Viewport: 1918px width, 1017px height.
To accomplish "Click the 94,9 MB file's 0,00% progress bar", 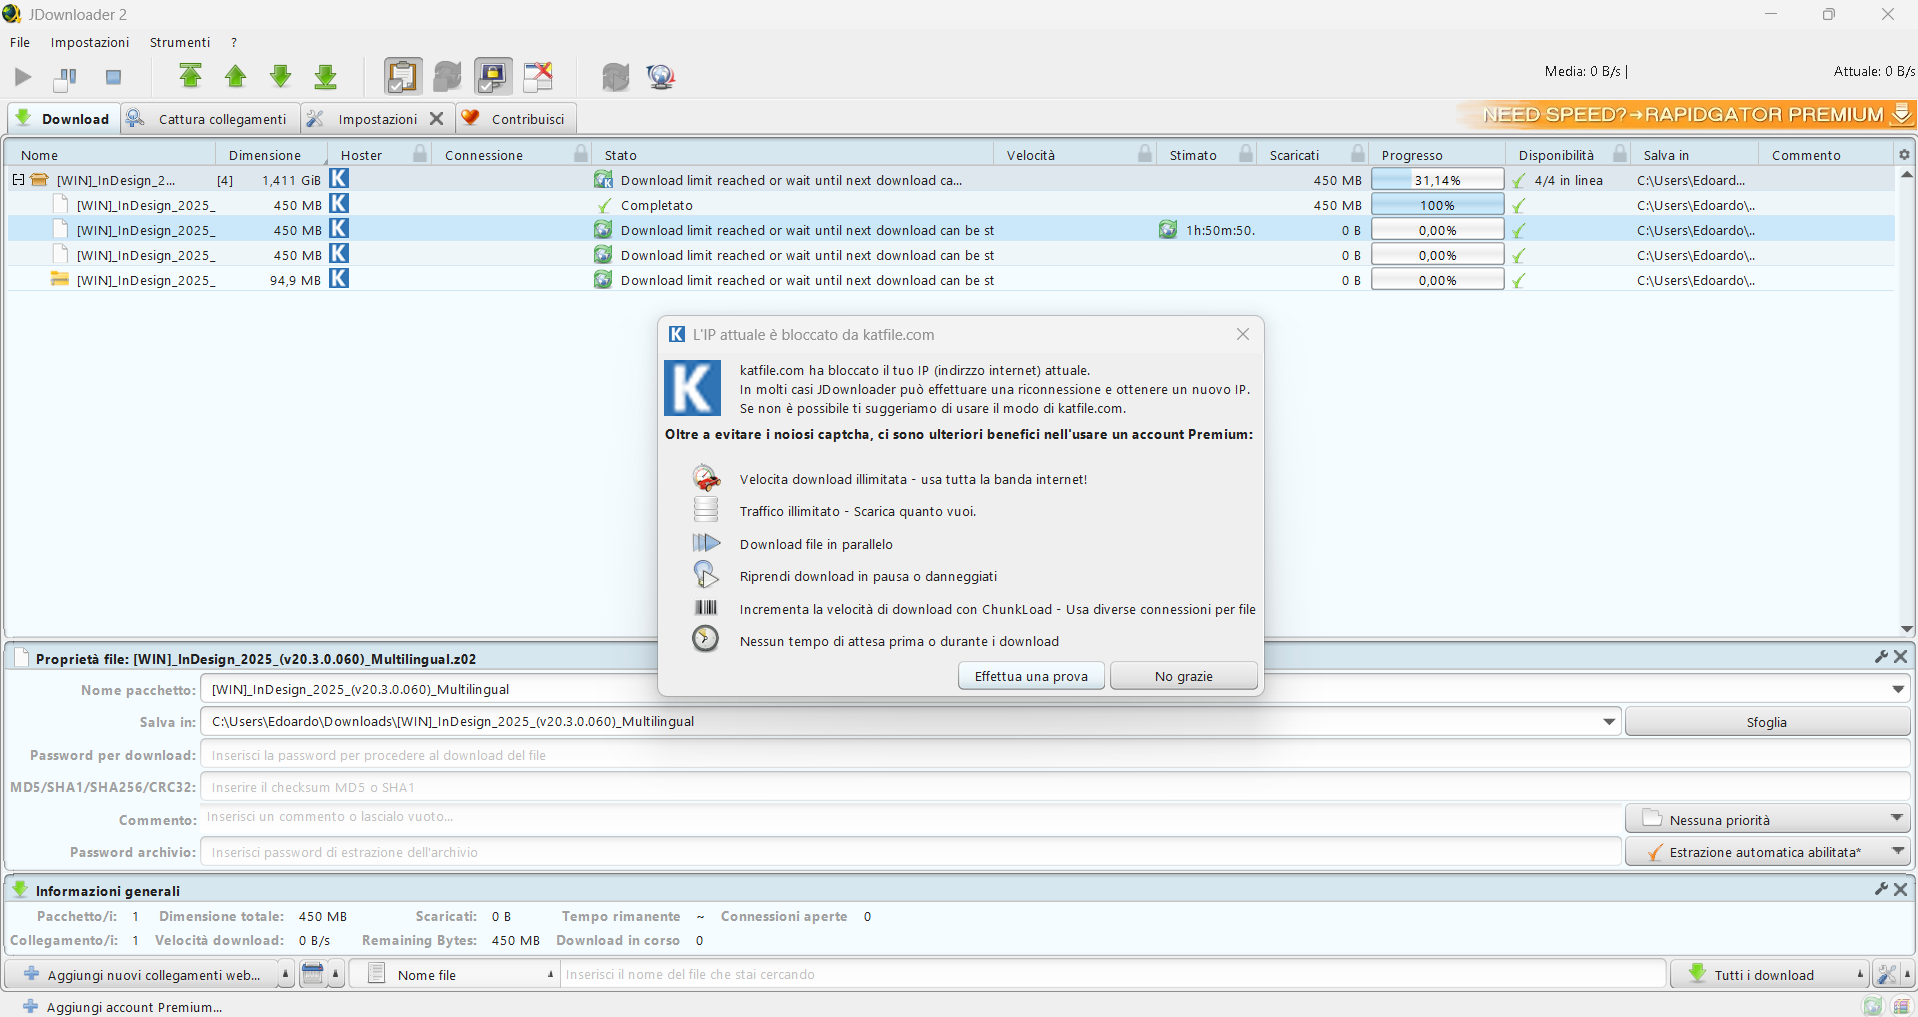I will (x=1437, y=280).
